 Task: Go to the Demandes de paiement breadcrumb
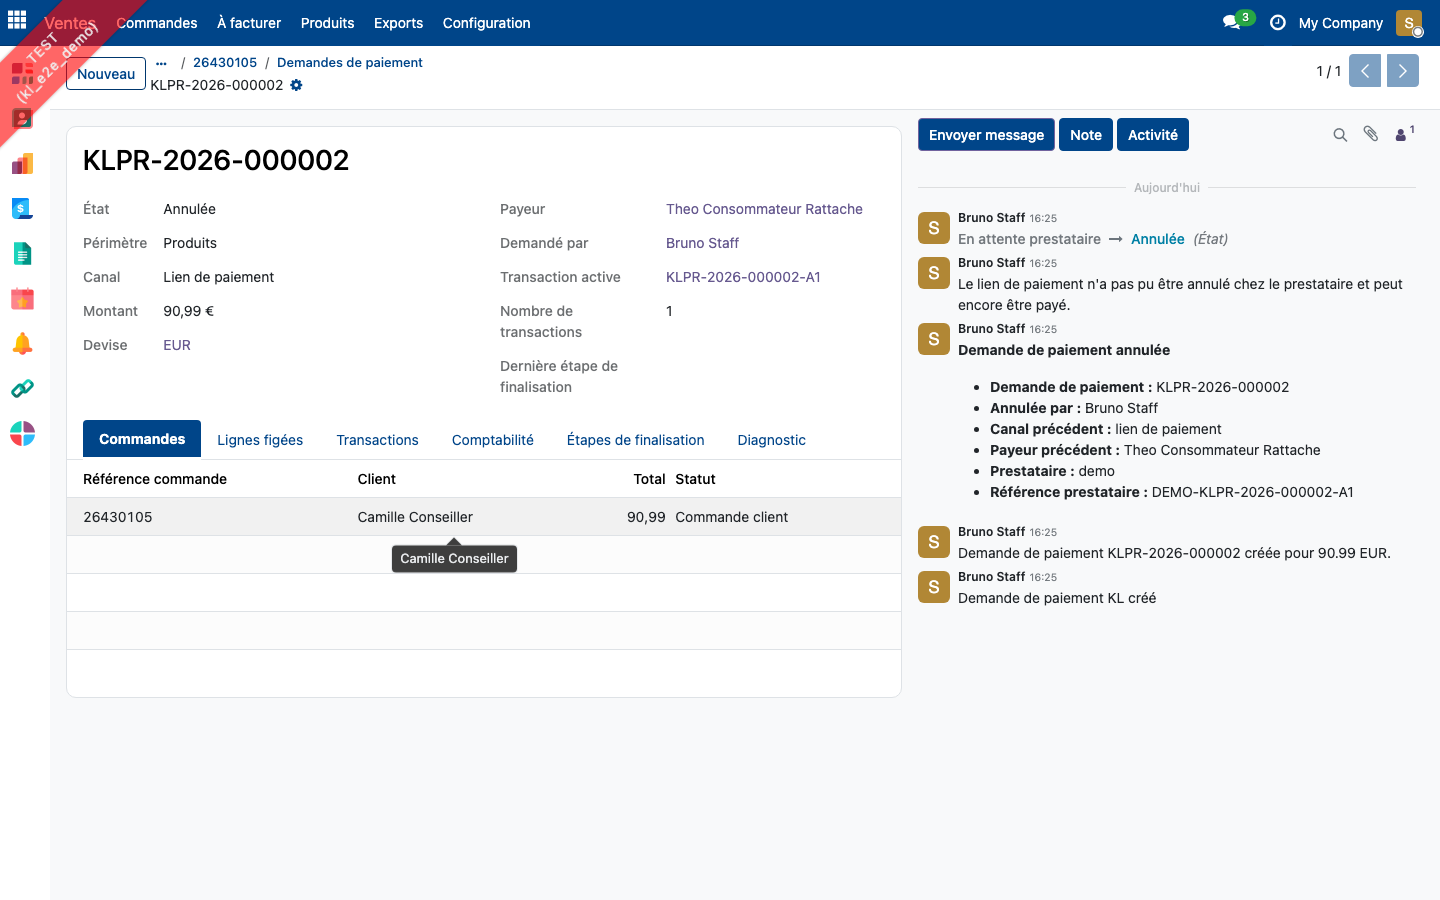pos(350,62)
